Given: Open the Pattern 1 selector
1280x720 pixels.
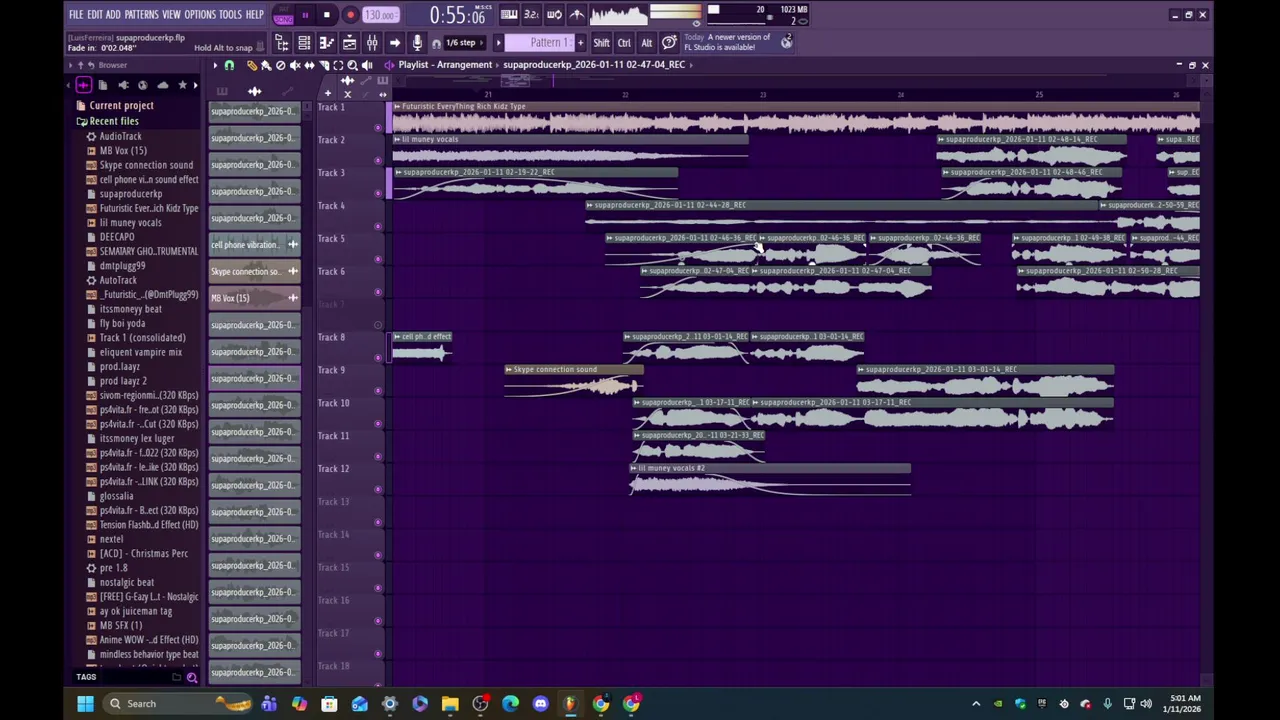Looking at the screenshot, I should 539,43.
